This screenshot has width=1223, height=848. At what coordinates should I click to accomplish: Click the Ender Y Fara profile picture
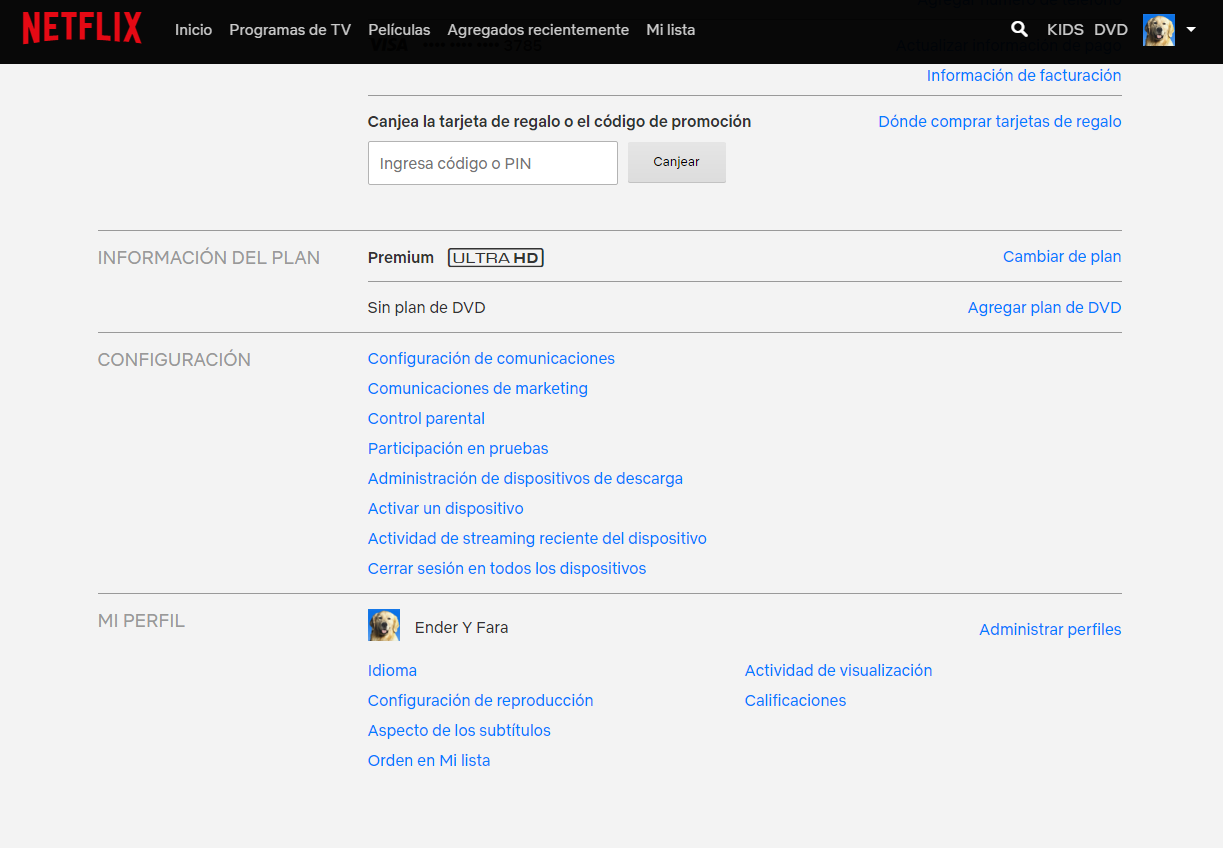(x=384, y=626)
